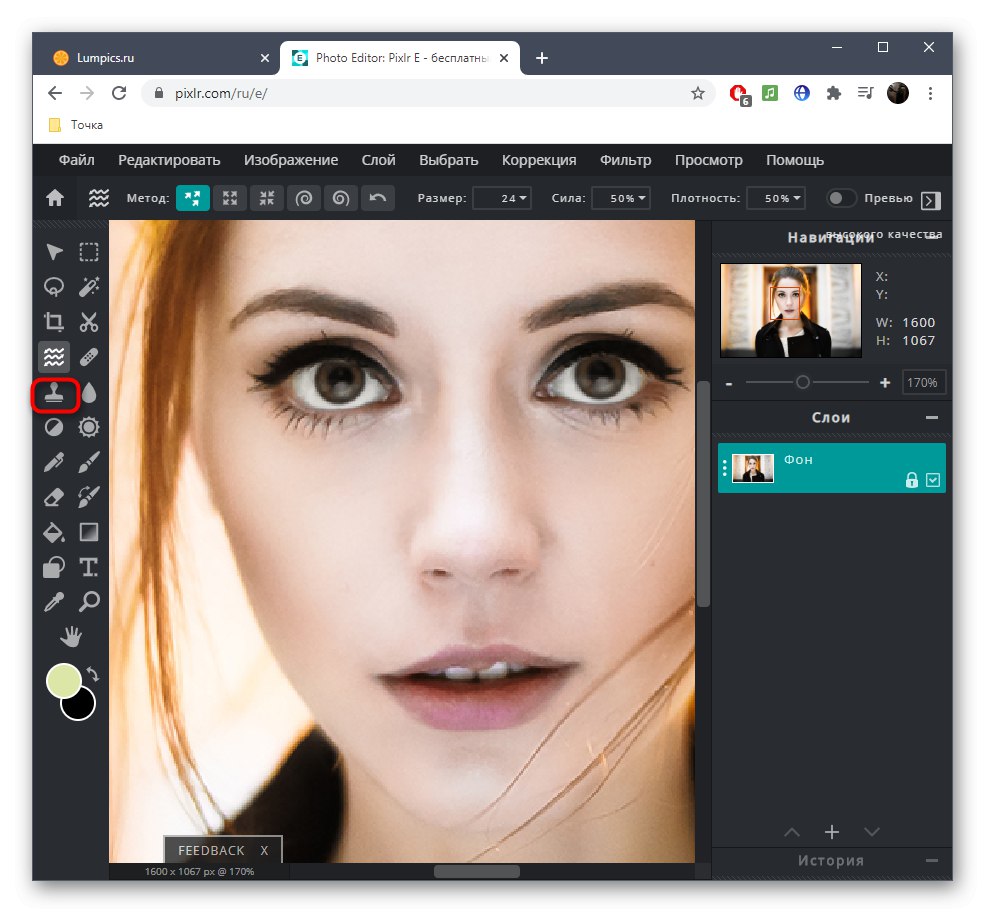The width and height of the screenshot is (985, 913).
Task: Select the Clone Stamp tool
Action: [55, 394]
